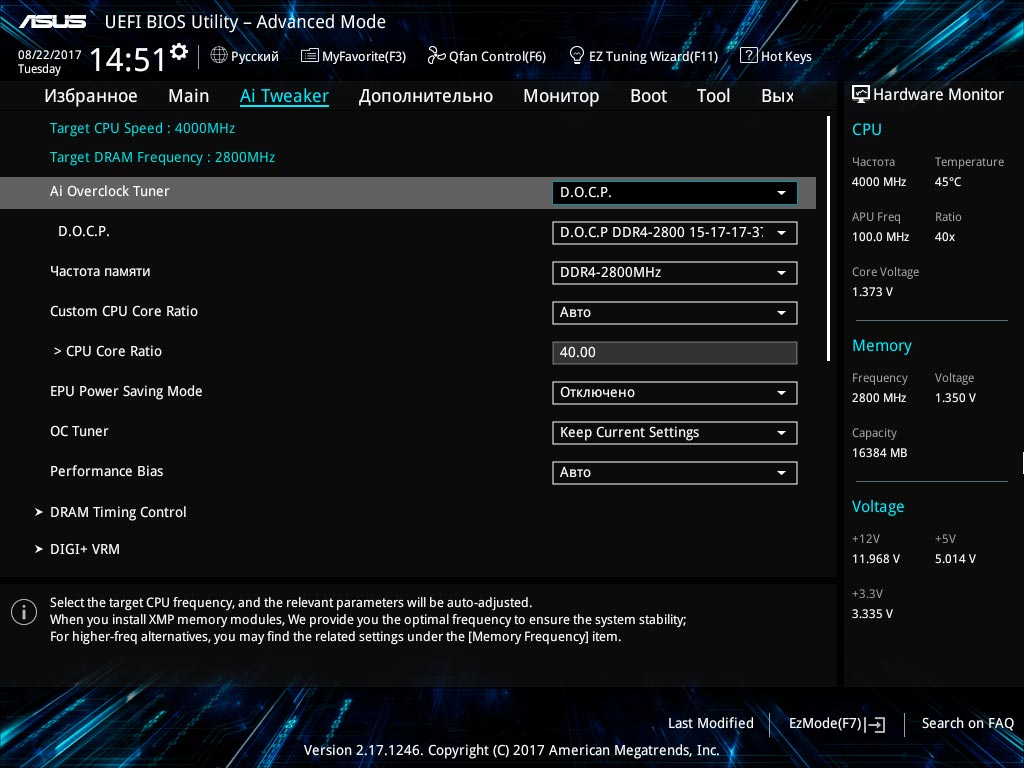This screenshot has width=1024, height=768.
Task: Open the Ai Overclock Tuner dropdown
Action: pyautogui.click(x=675, y=193)
